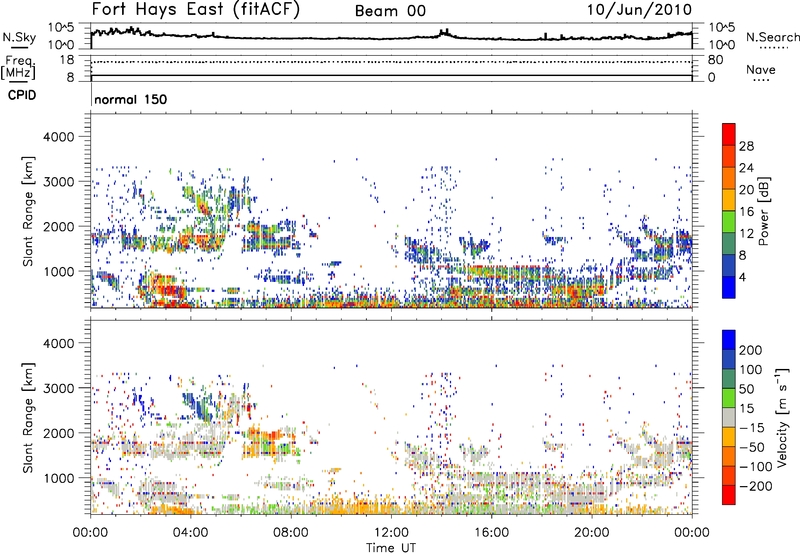This screenshot has height=554, width=800.
Task: Click the 'N.Search' legend label
Action: (772, 37)
